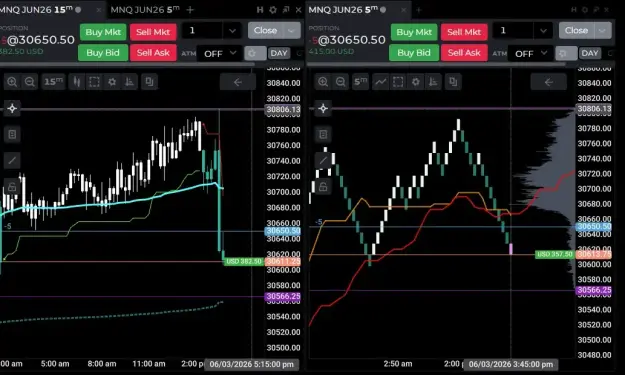Open ATM OFF dropdown in left order panel

(219, 53)
